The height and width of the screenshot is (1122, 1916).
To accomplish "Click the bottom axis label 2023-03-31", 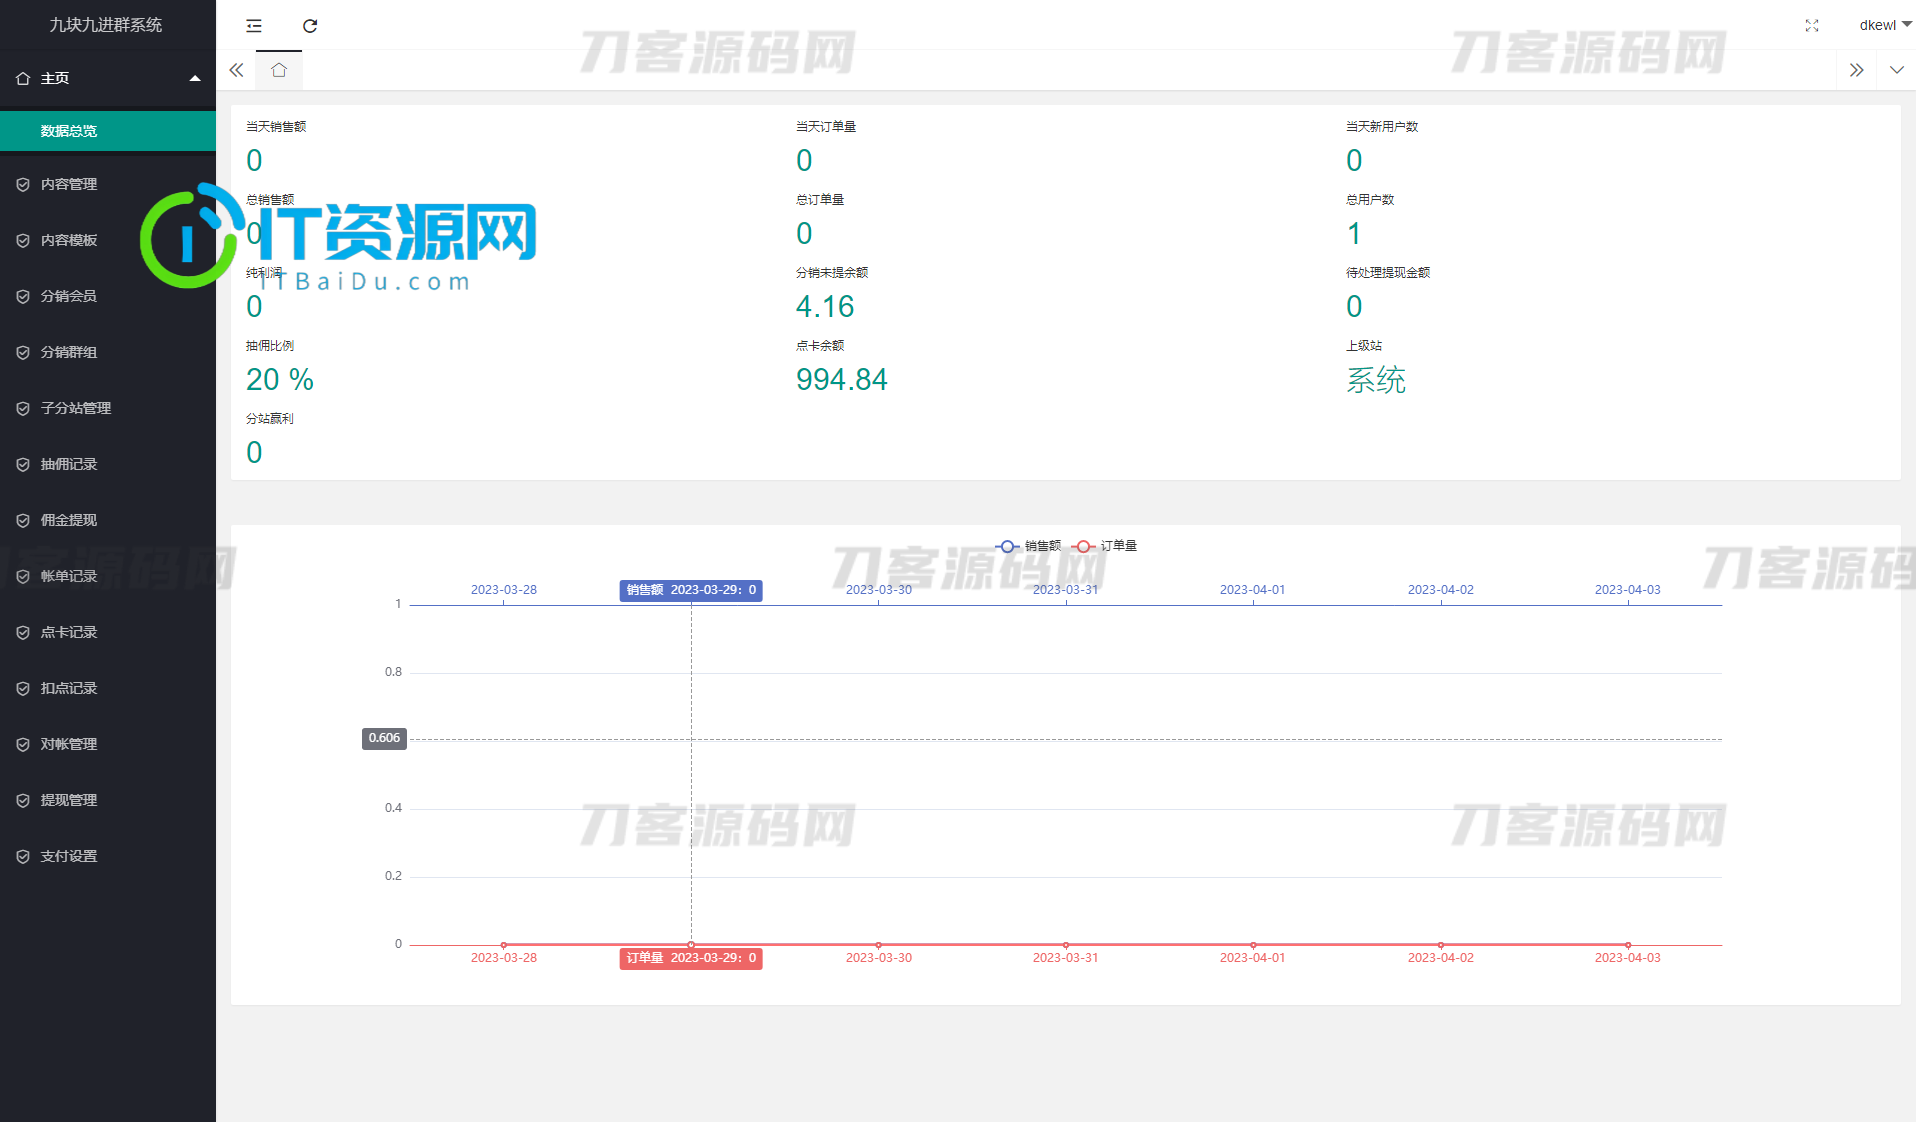I will (x=1065, y=958).
